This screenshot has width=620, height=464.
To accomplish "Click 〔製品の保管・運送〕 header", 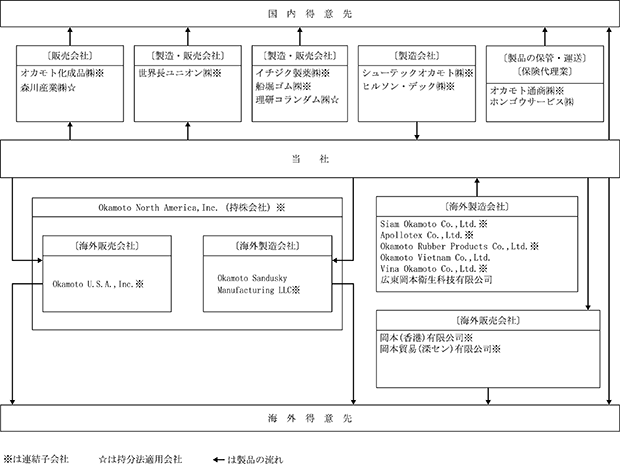I will (544, 58).
